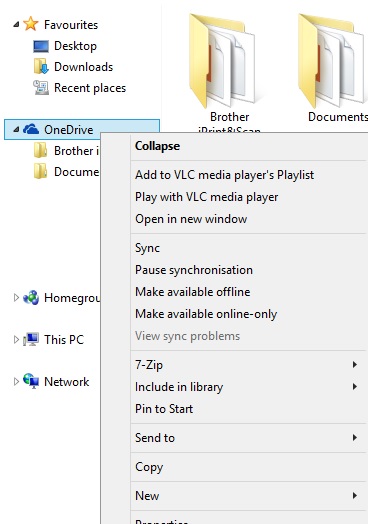This screenshot has height=524, width=368.
Task: Choose Collapse in the context menu
Action: pyautogui.click(x=157, y=146)
